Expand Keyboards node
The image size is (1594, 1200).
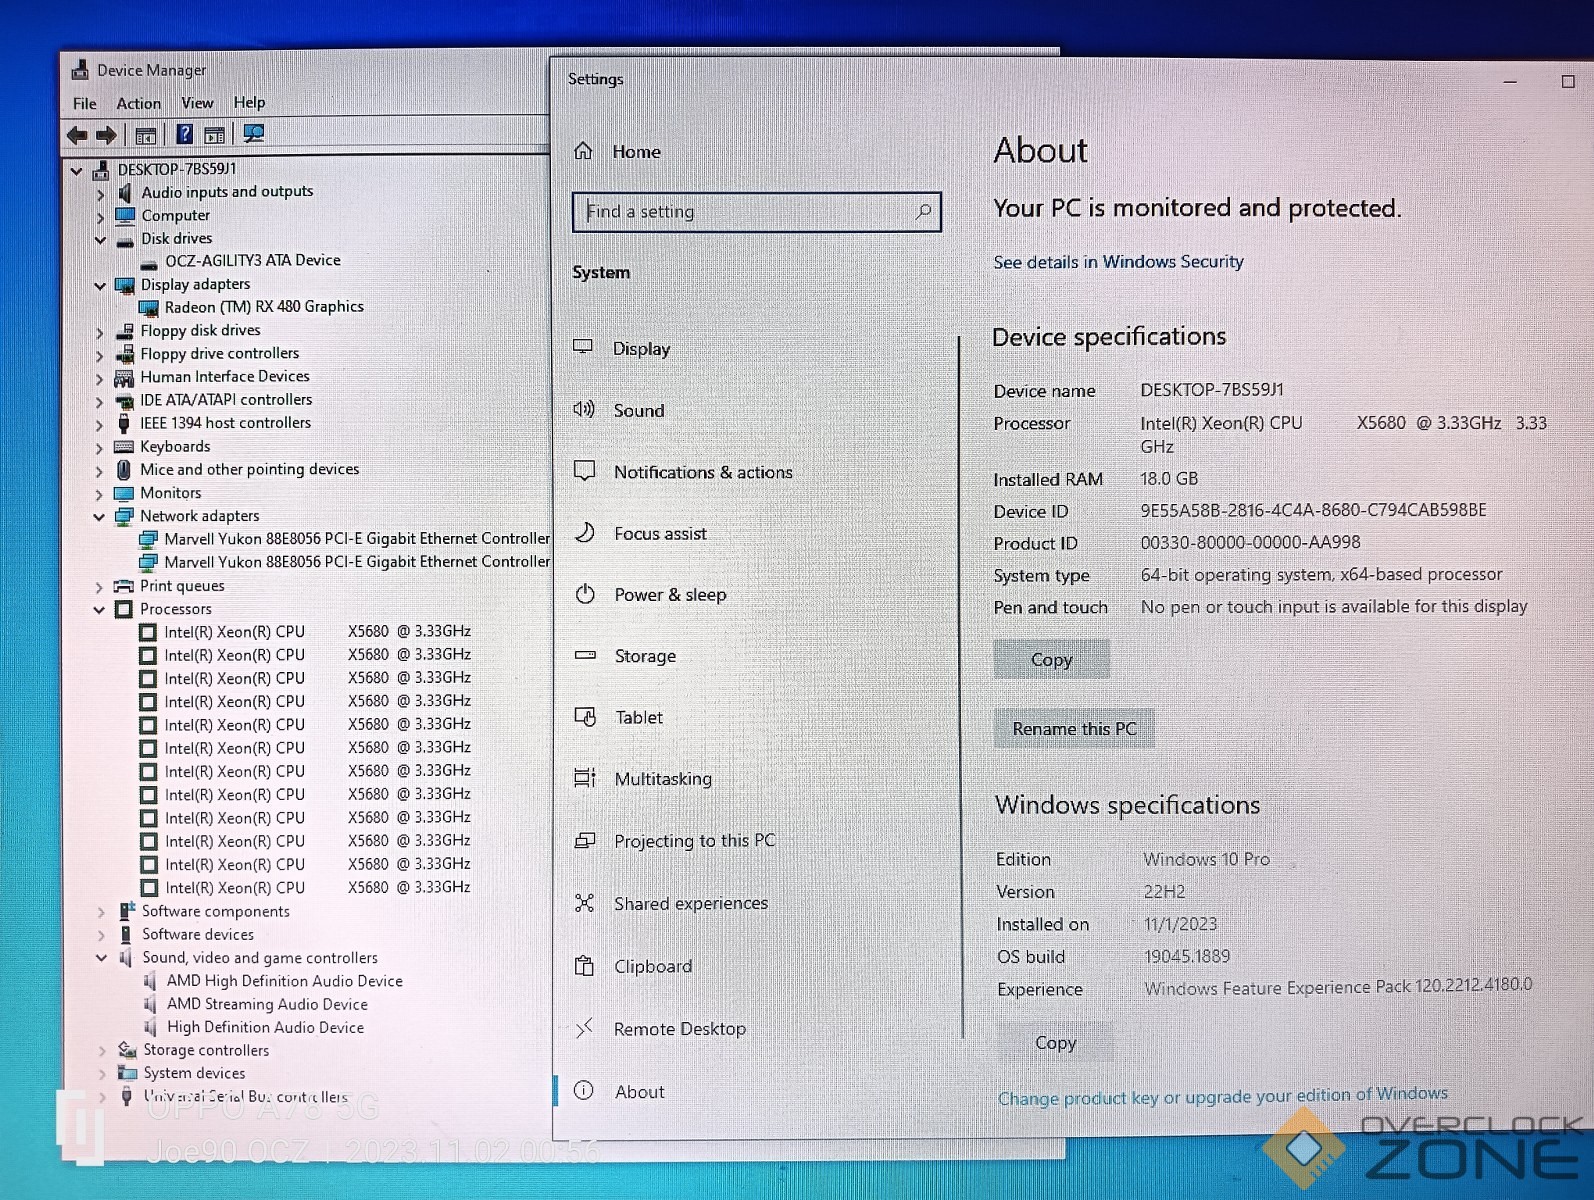99,448
